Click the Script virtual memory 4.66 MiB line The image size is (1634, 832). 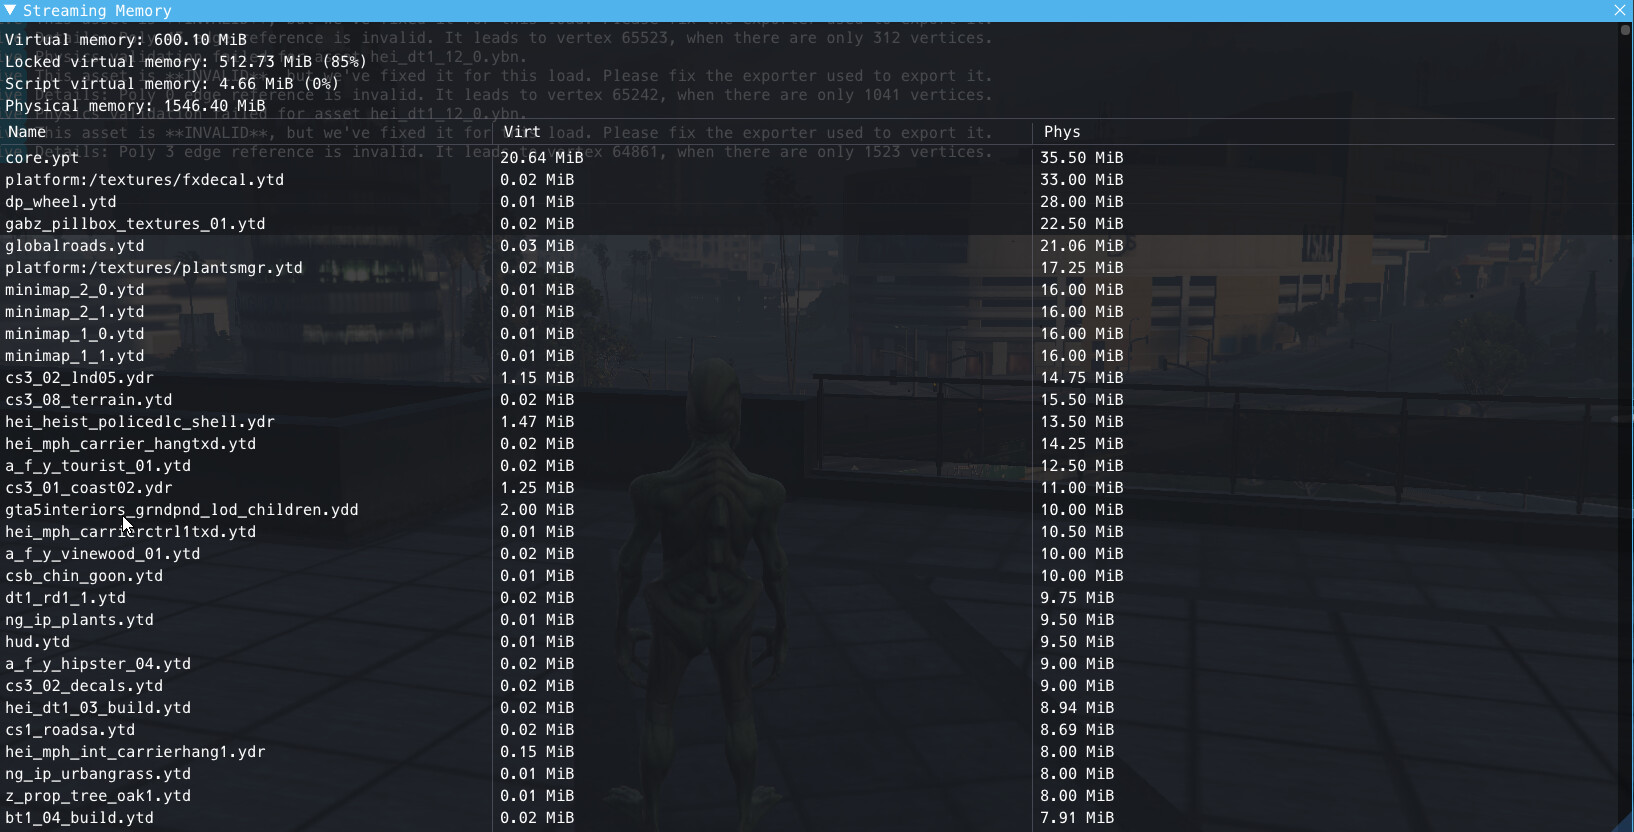point(172,84)
